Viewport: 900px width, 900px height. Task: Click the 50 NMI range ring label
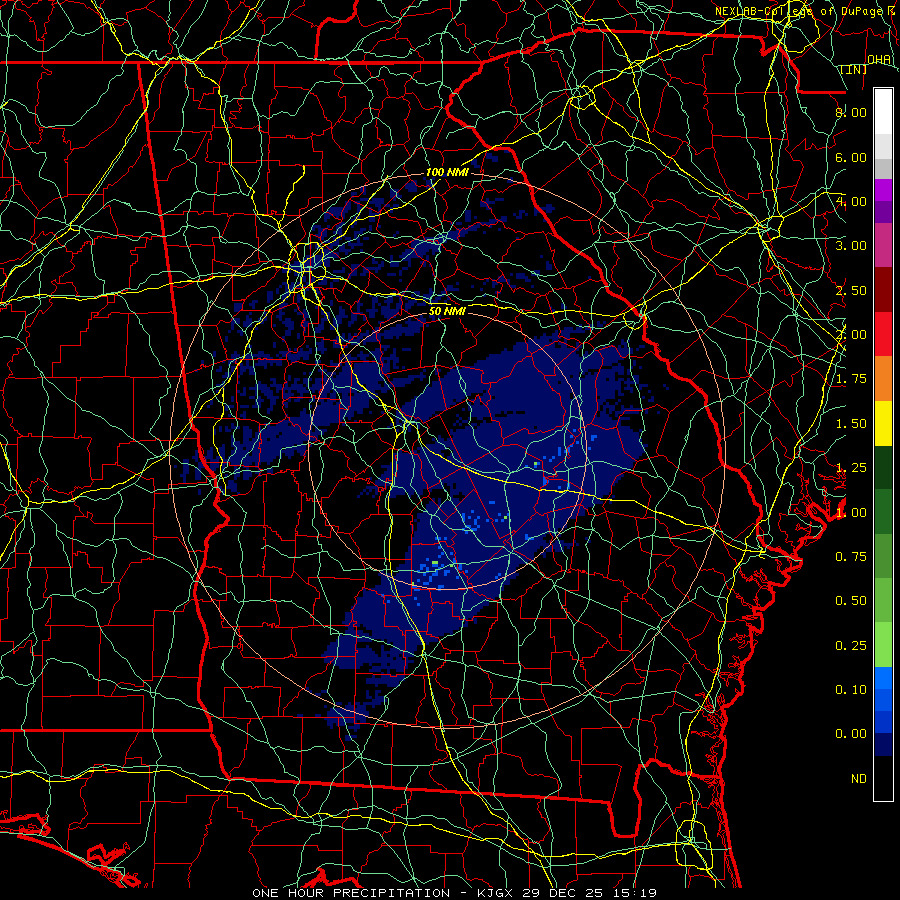pyautogui.click(x=447, y=311)
